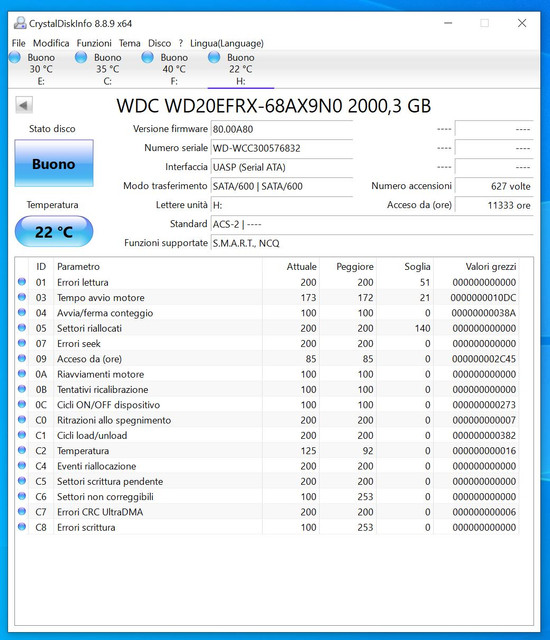
Task: Click the Versione firmware field 80.00A80
Action: click(x=282, y=129)
